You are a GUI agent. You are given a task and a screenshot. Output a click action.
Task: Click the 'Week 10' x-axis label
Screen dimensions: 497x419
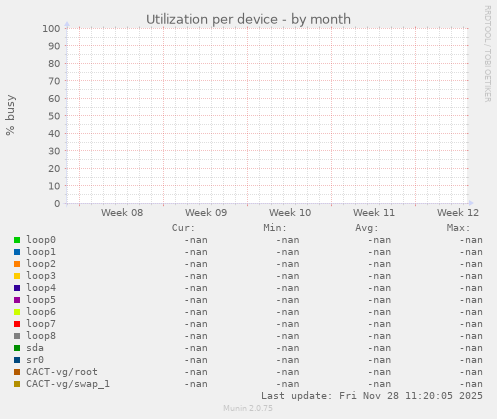point(290,213)
